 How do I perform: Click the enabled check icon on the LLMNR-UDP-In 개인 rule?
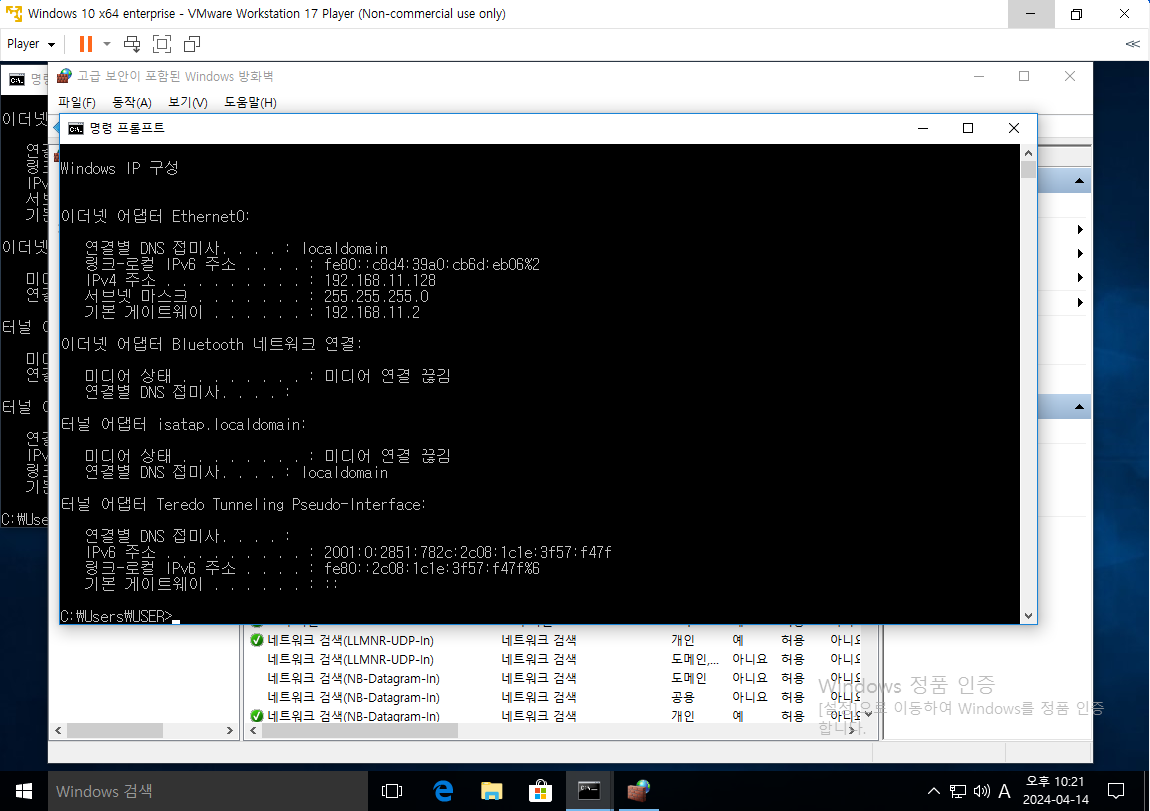[x=257, y=640]
